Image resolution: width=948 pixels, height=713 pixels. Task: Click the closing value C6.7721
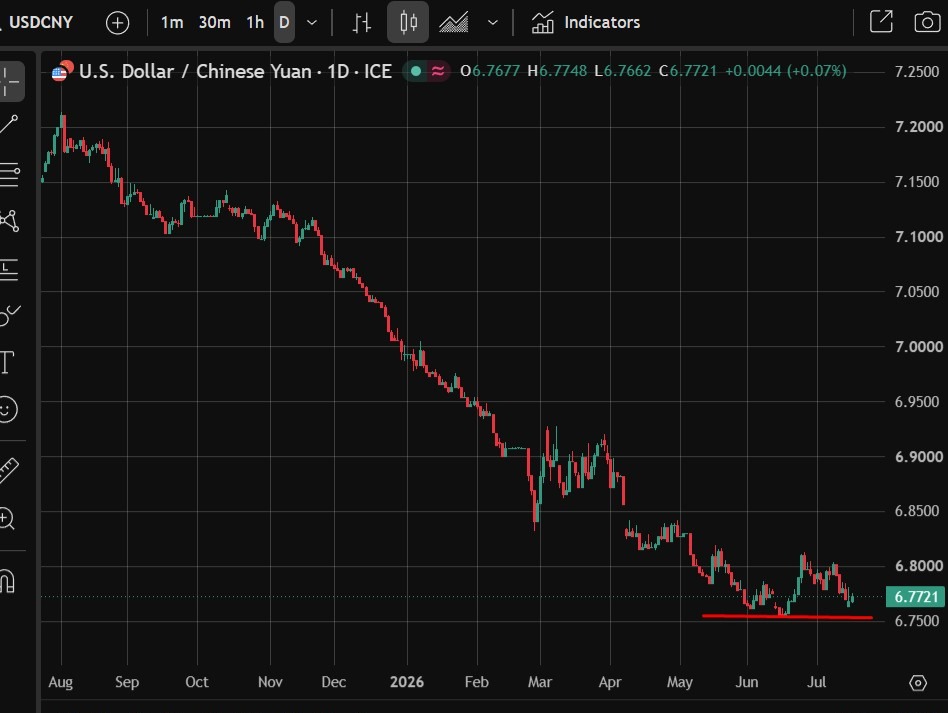[x=687, y=71]
